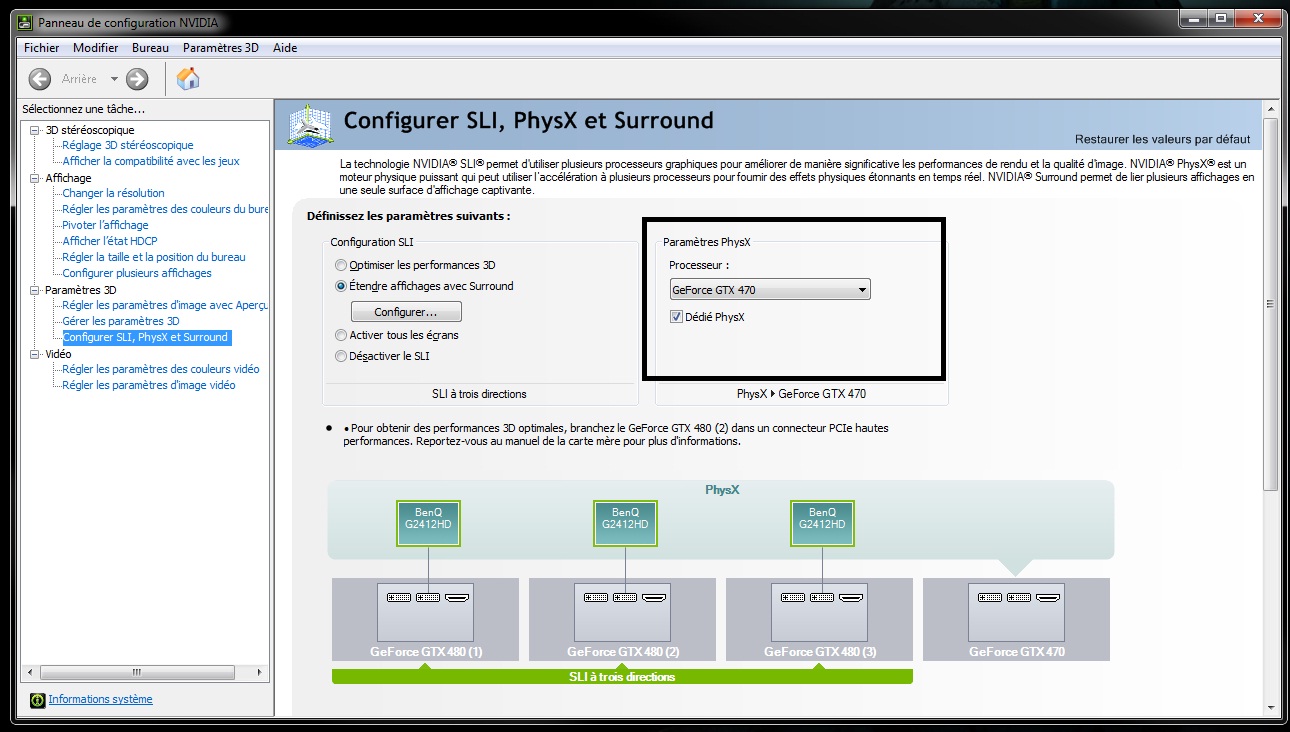1290x732 pixels.
Task: Click the NVIDIA icon in the title bar
Action: pyautogui.click(x=26, y=22)
